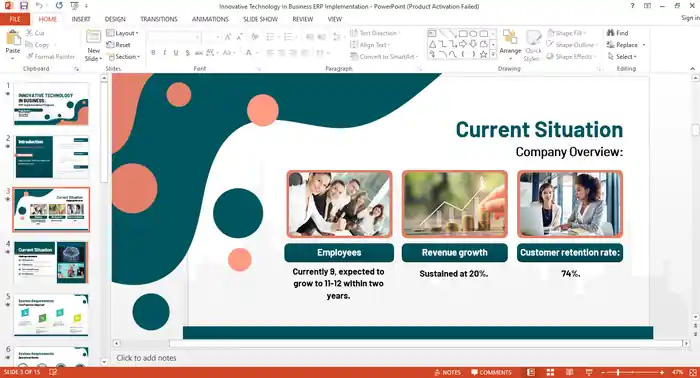
Task: Select slide 4 Current Situation thumbnail
Action: 51,262
